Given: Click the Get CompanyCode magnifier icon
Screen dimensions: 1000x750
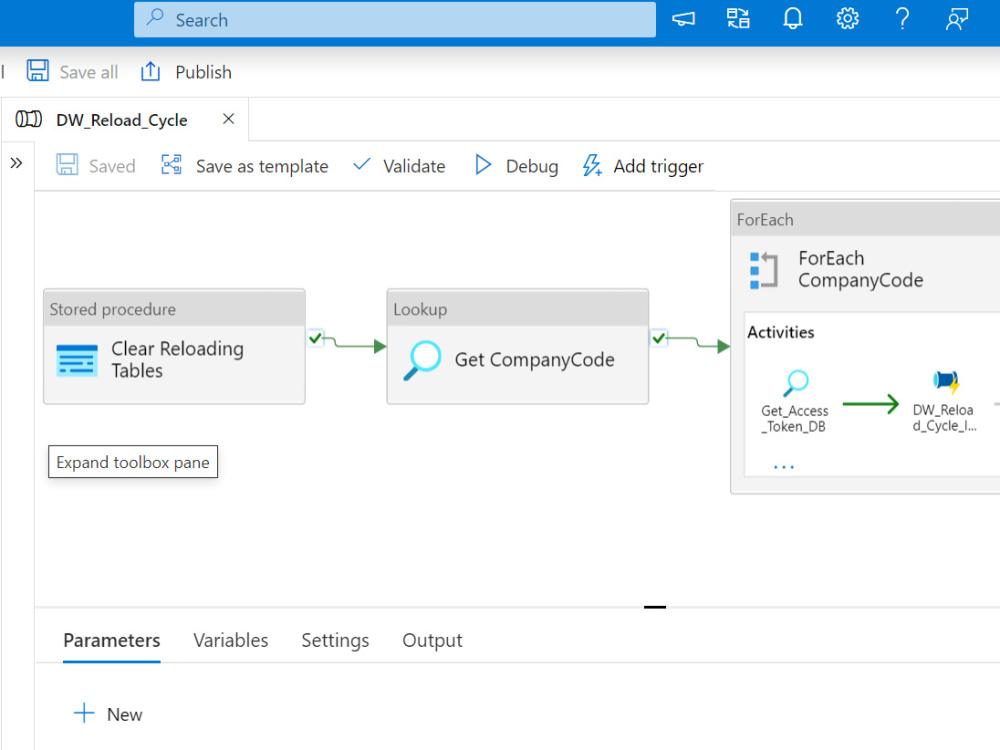Looking at the screenshot, I should [422, 360].
